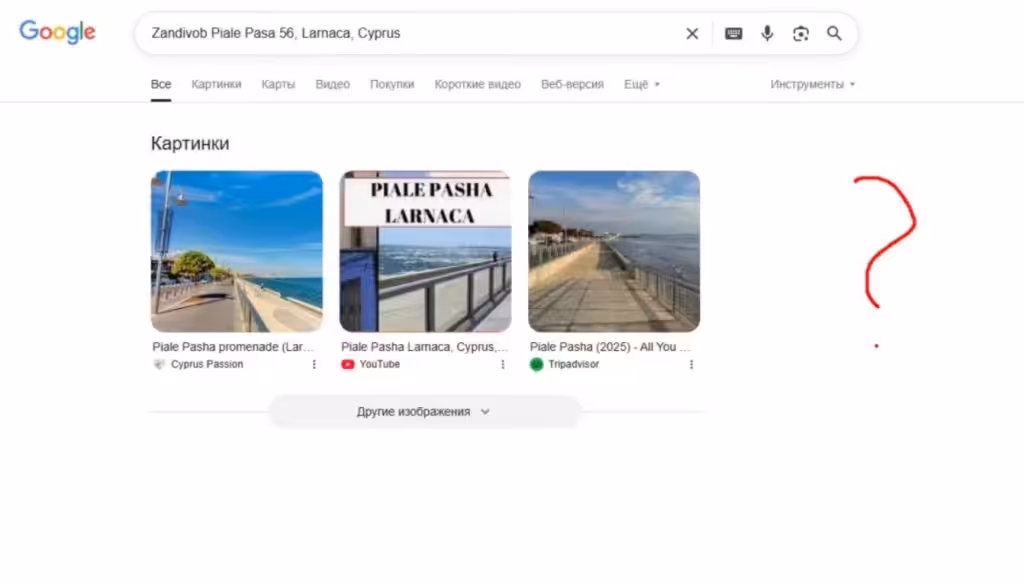Expand the Ещё dropdown menu
Viewport: 1024px width, 584px height.
click(x=642, y=84)
